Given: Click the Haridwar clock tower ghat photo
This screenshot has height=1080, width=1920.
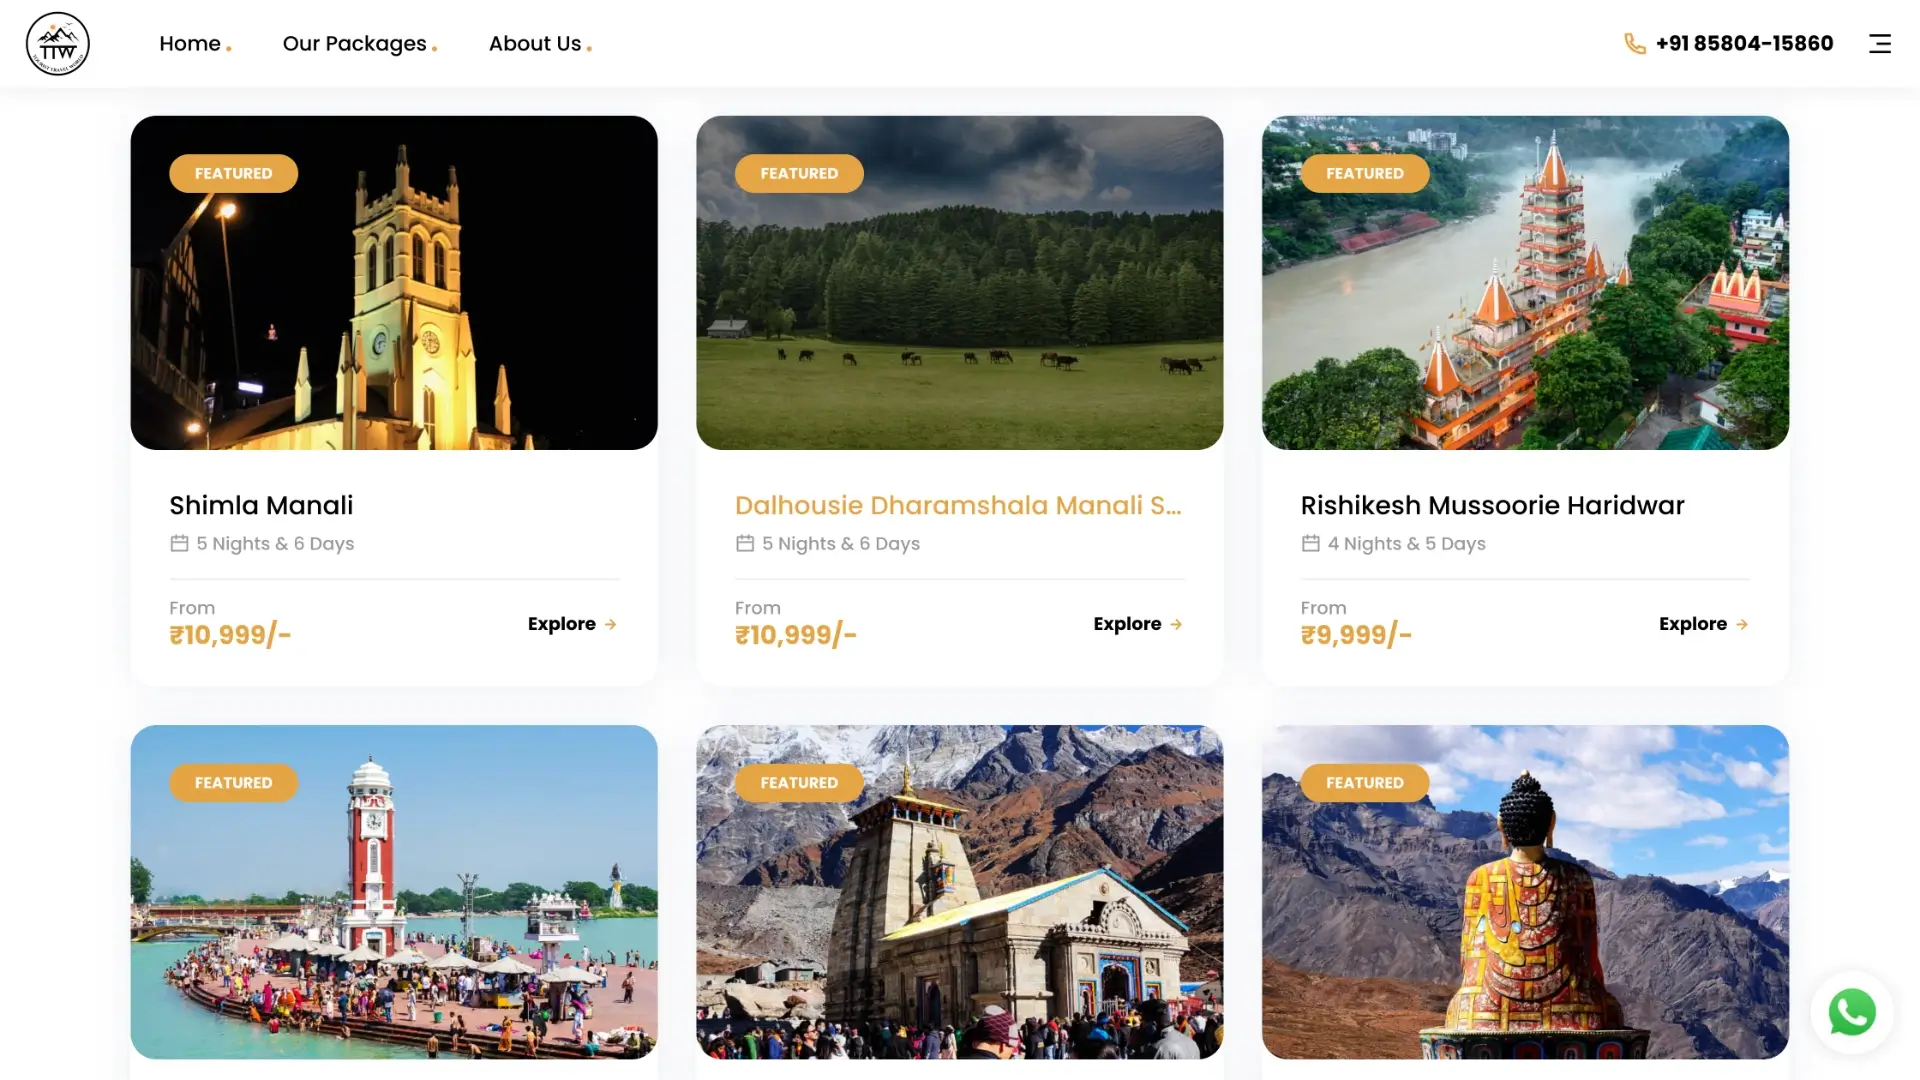Looking at the screenshot, I should [394, 892].
